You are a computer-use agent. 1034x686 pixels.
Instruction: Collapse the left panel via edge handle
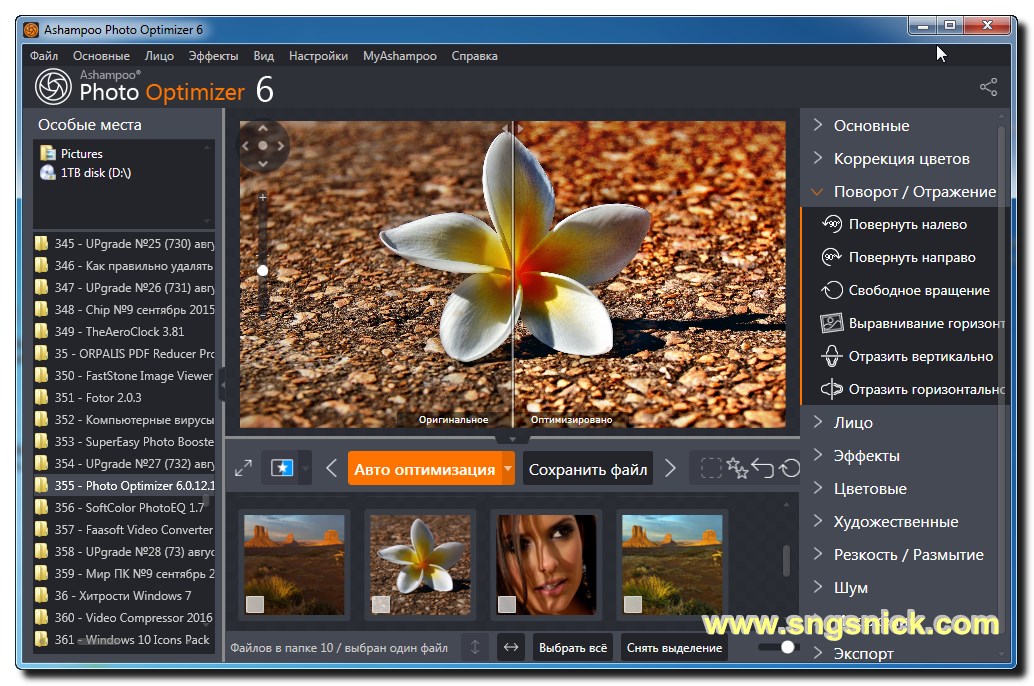[x=222, y=384]
